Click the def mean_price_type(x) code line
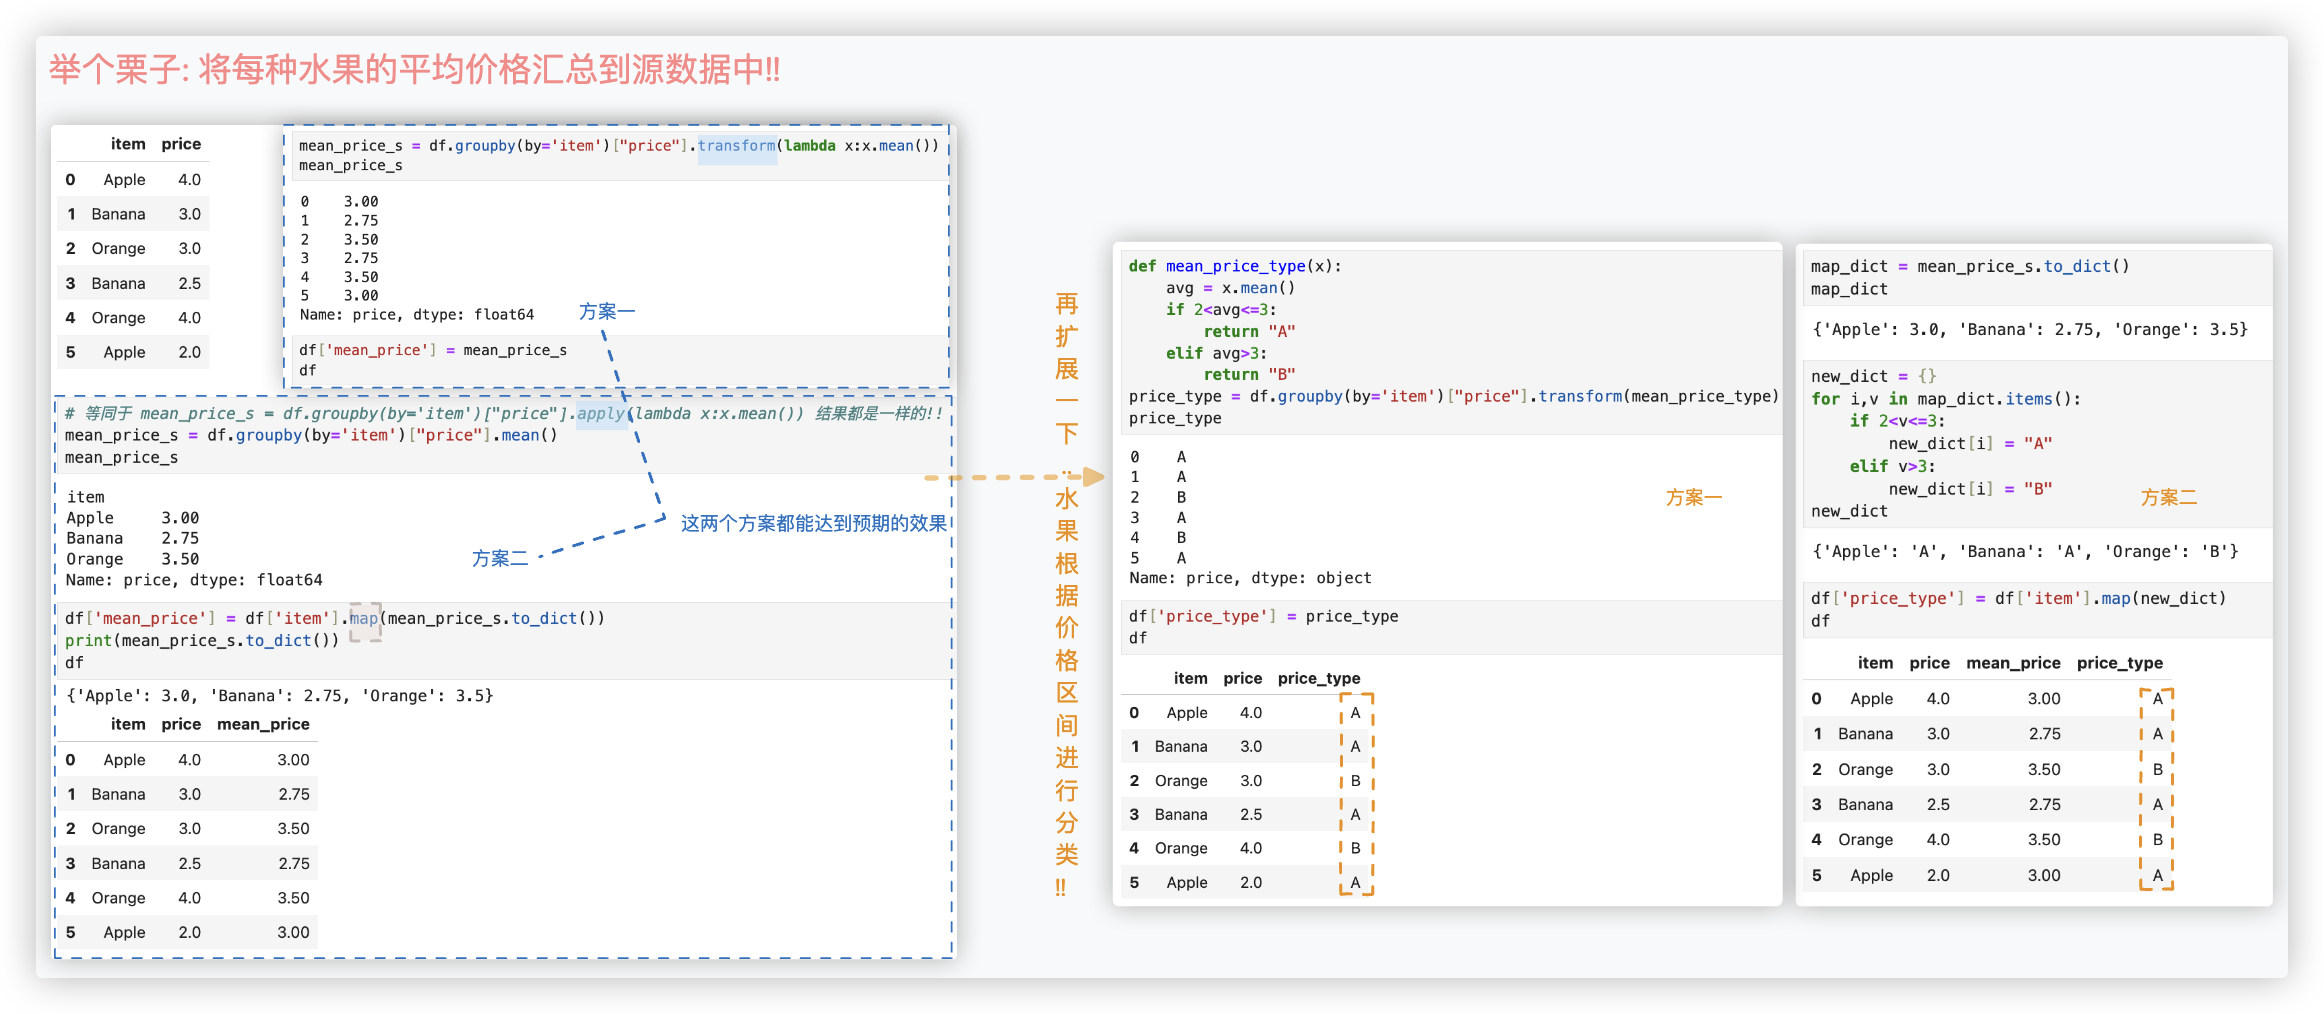This screenshot has height=1014, width=2324. pyautogui.click(x=1235, y=267)
